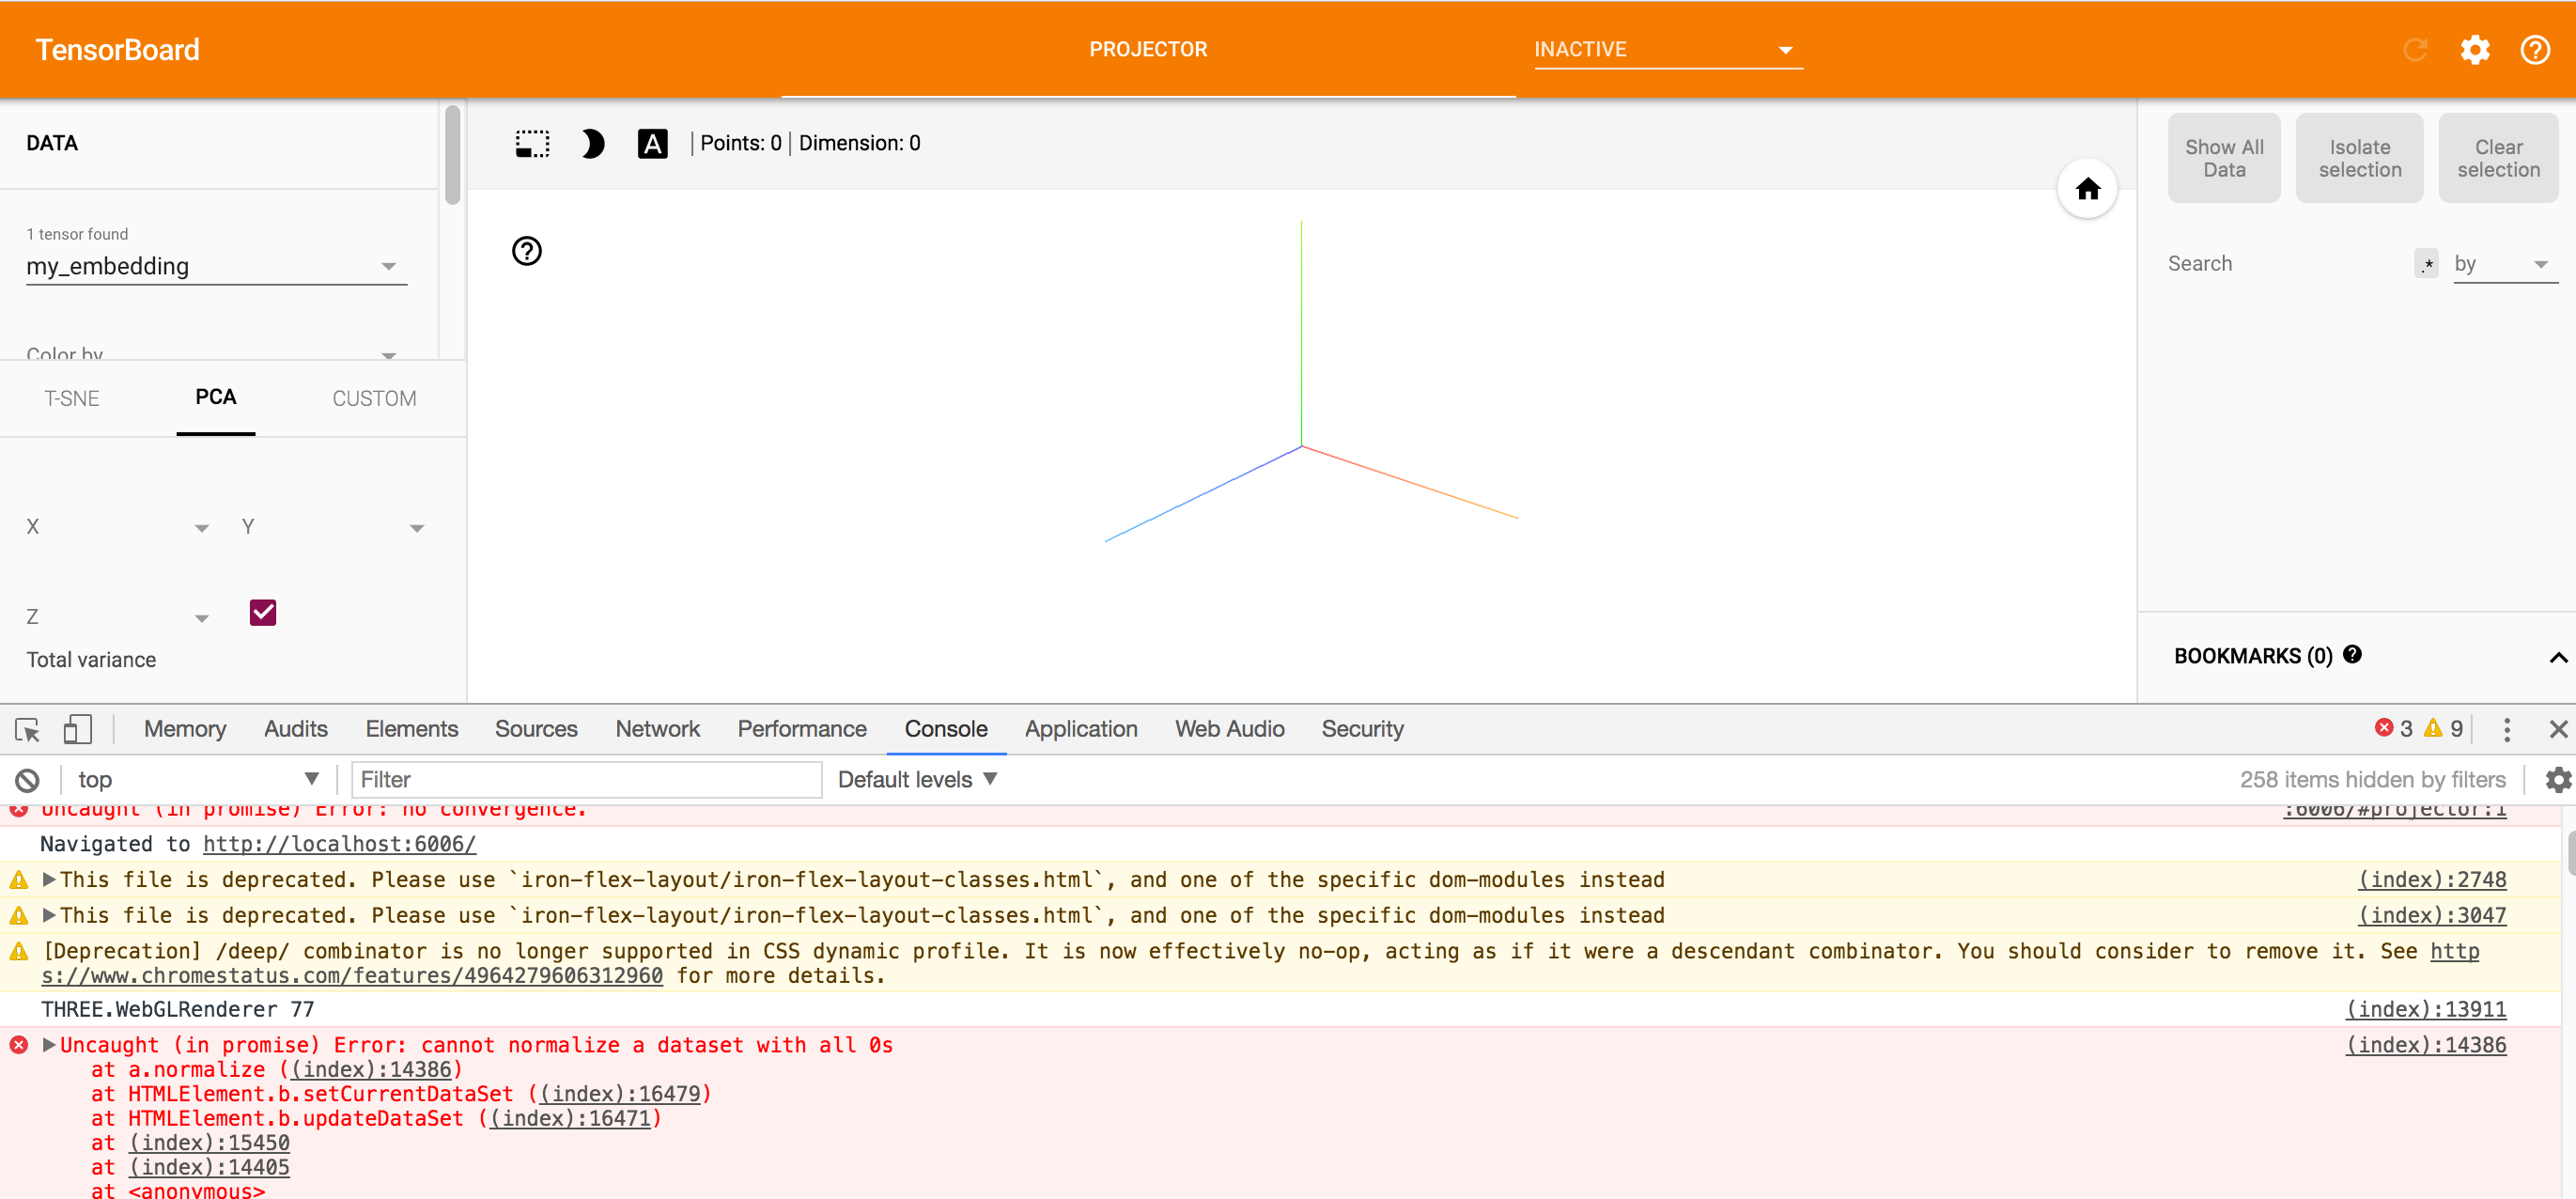Toggle 3D labels mode icon
The image size is (2576, 1199).
click(x=652, y=144)
